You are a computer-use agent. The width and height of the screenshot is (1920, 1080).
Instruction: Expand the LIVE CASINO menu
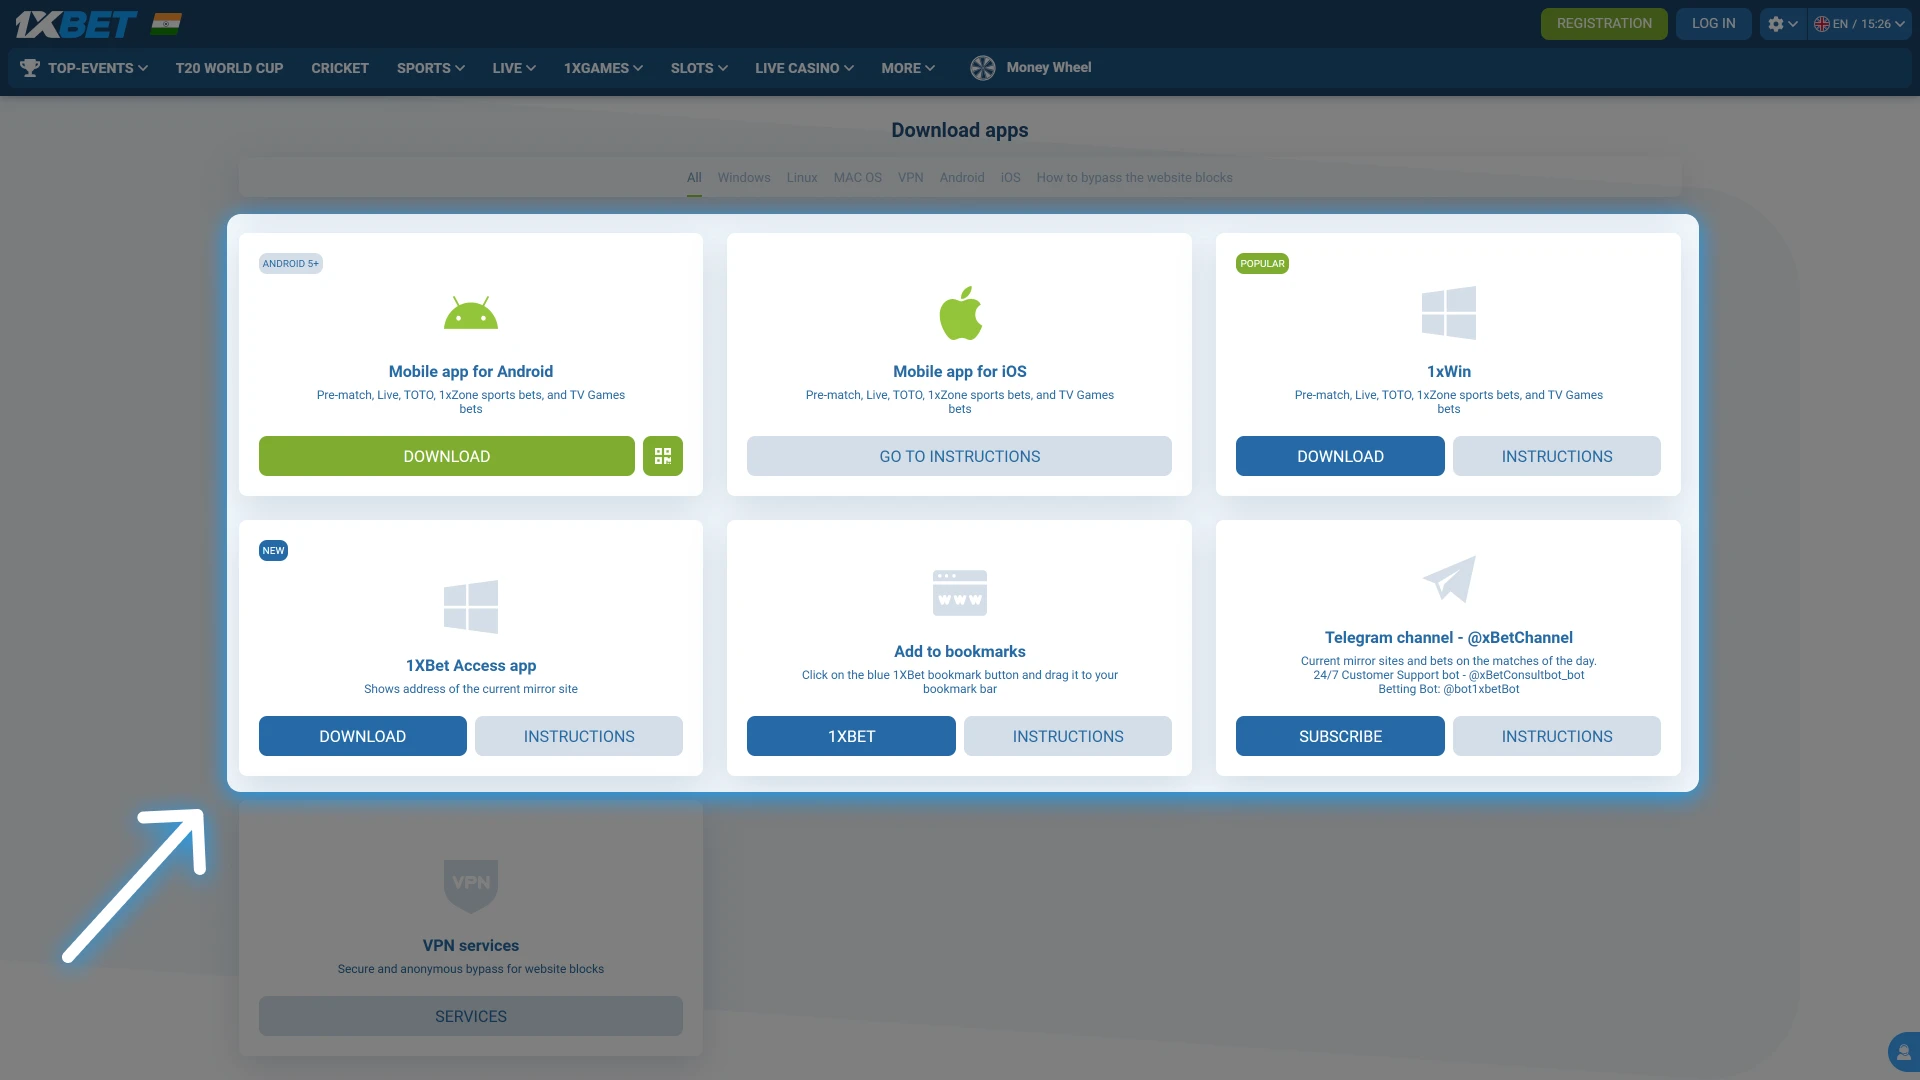coord(804,68)
